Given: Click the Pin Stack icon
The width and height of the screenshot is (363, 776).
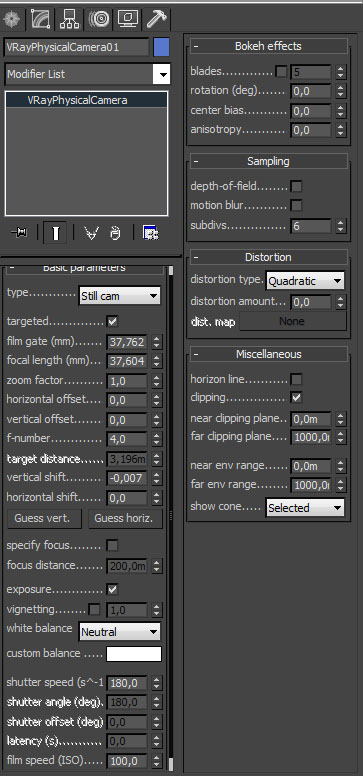Looking at the screenshot, I should 20,232.
